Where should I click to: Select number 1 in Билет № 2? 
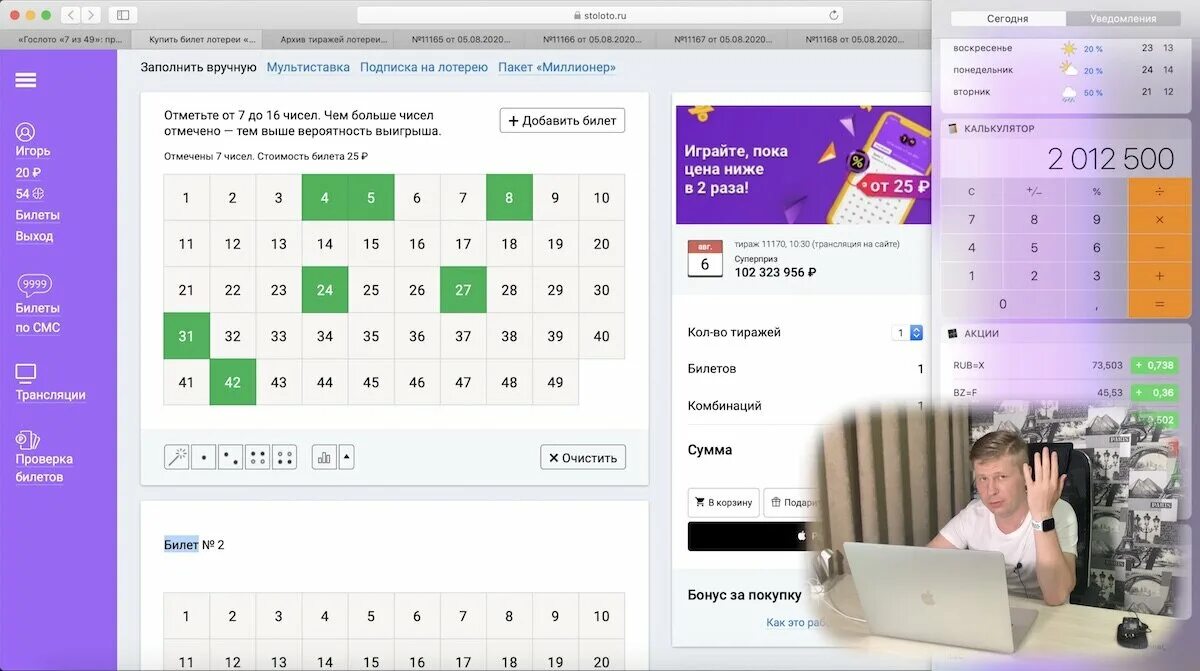pos(186,616)
